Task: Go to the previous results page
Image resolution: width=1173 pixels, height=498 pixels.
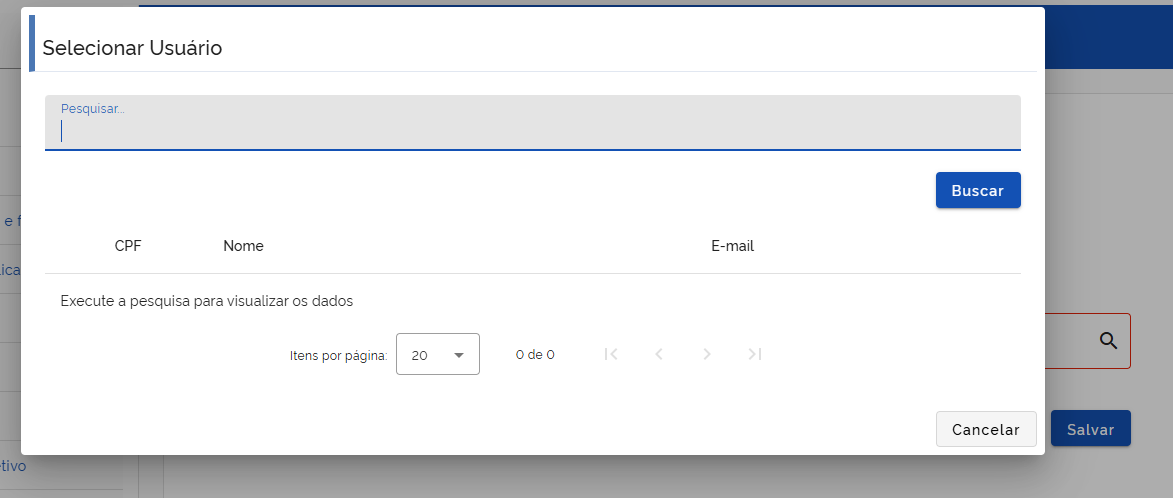Action: [x=659, y=354]
